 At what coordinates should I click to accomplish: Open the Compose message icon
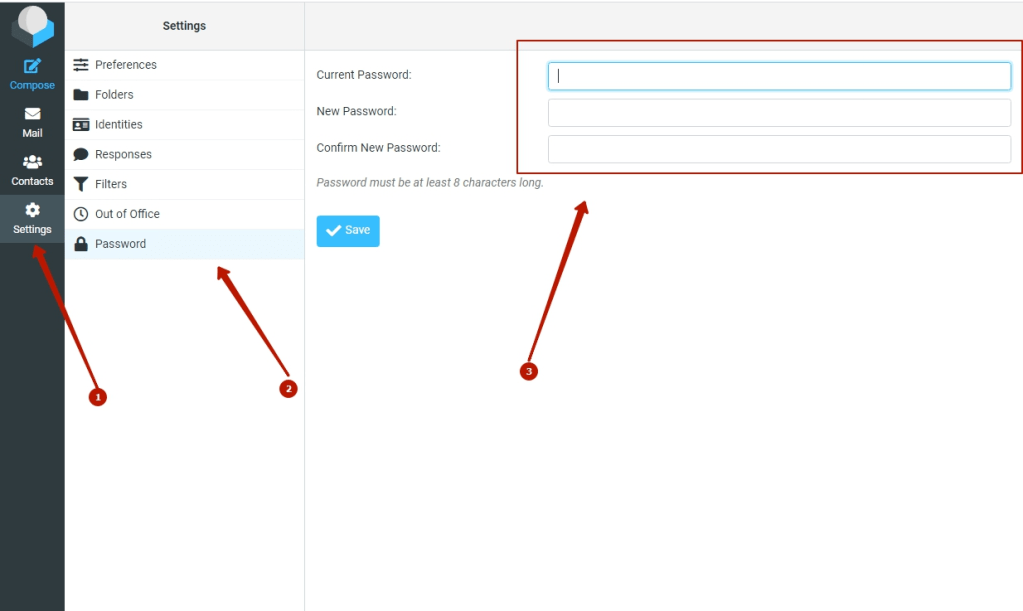(x=32, y=67)
